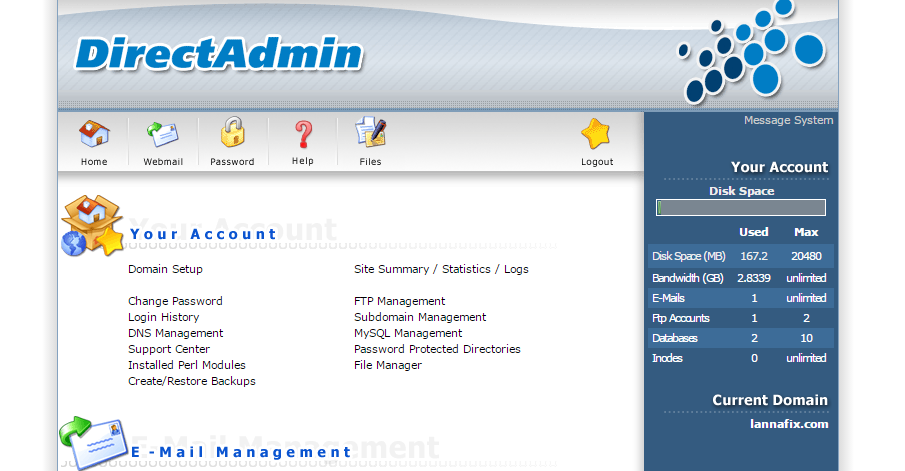Open MySQL Management
The height and width of the screenshot is (471, 905).
[x=408, y=333]
